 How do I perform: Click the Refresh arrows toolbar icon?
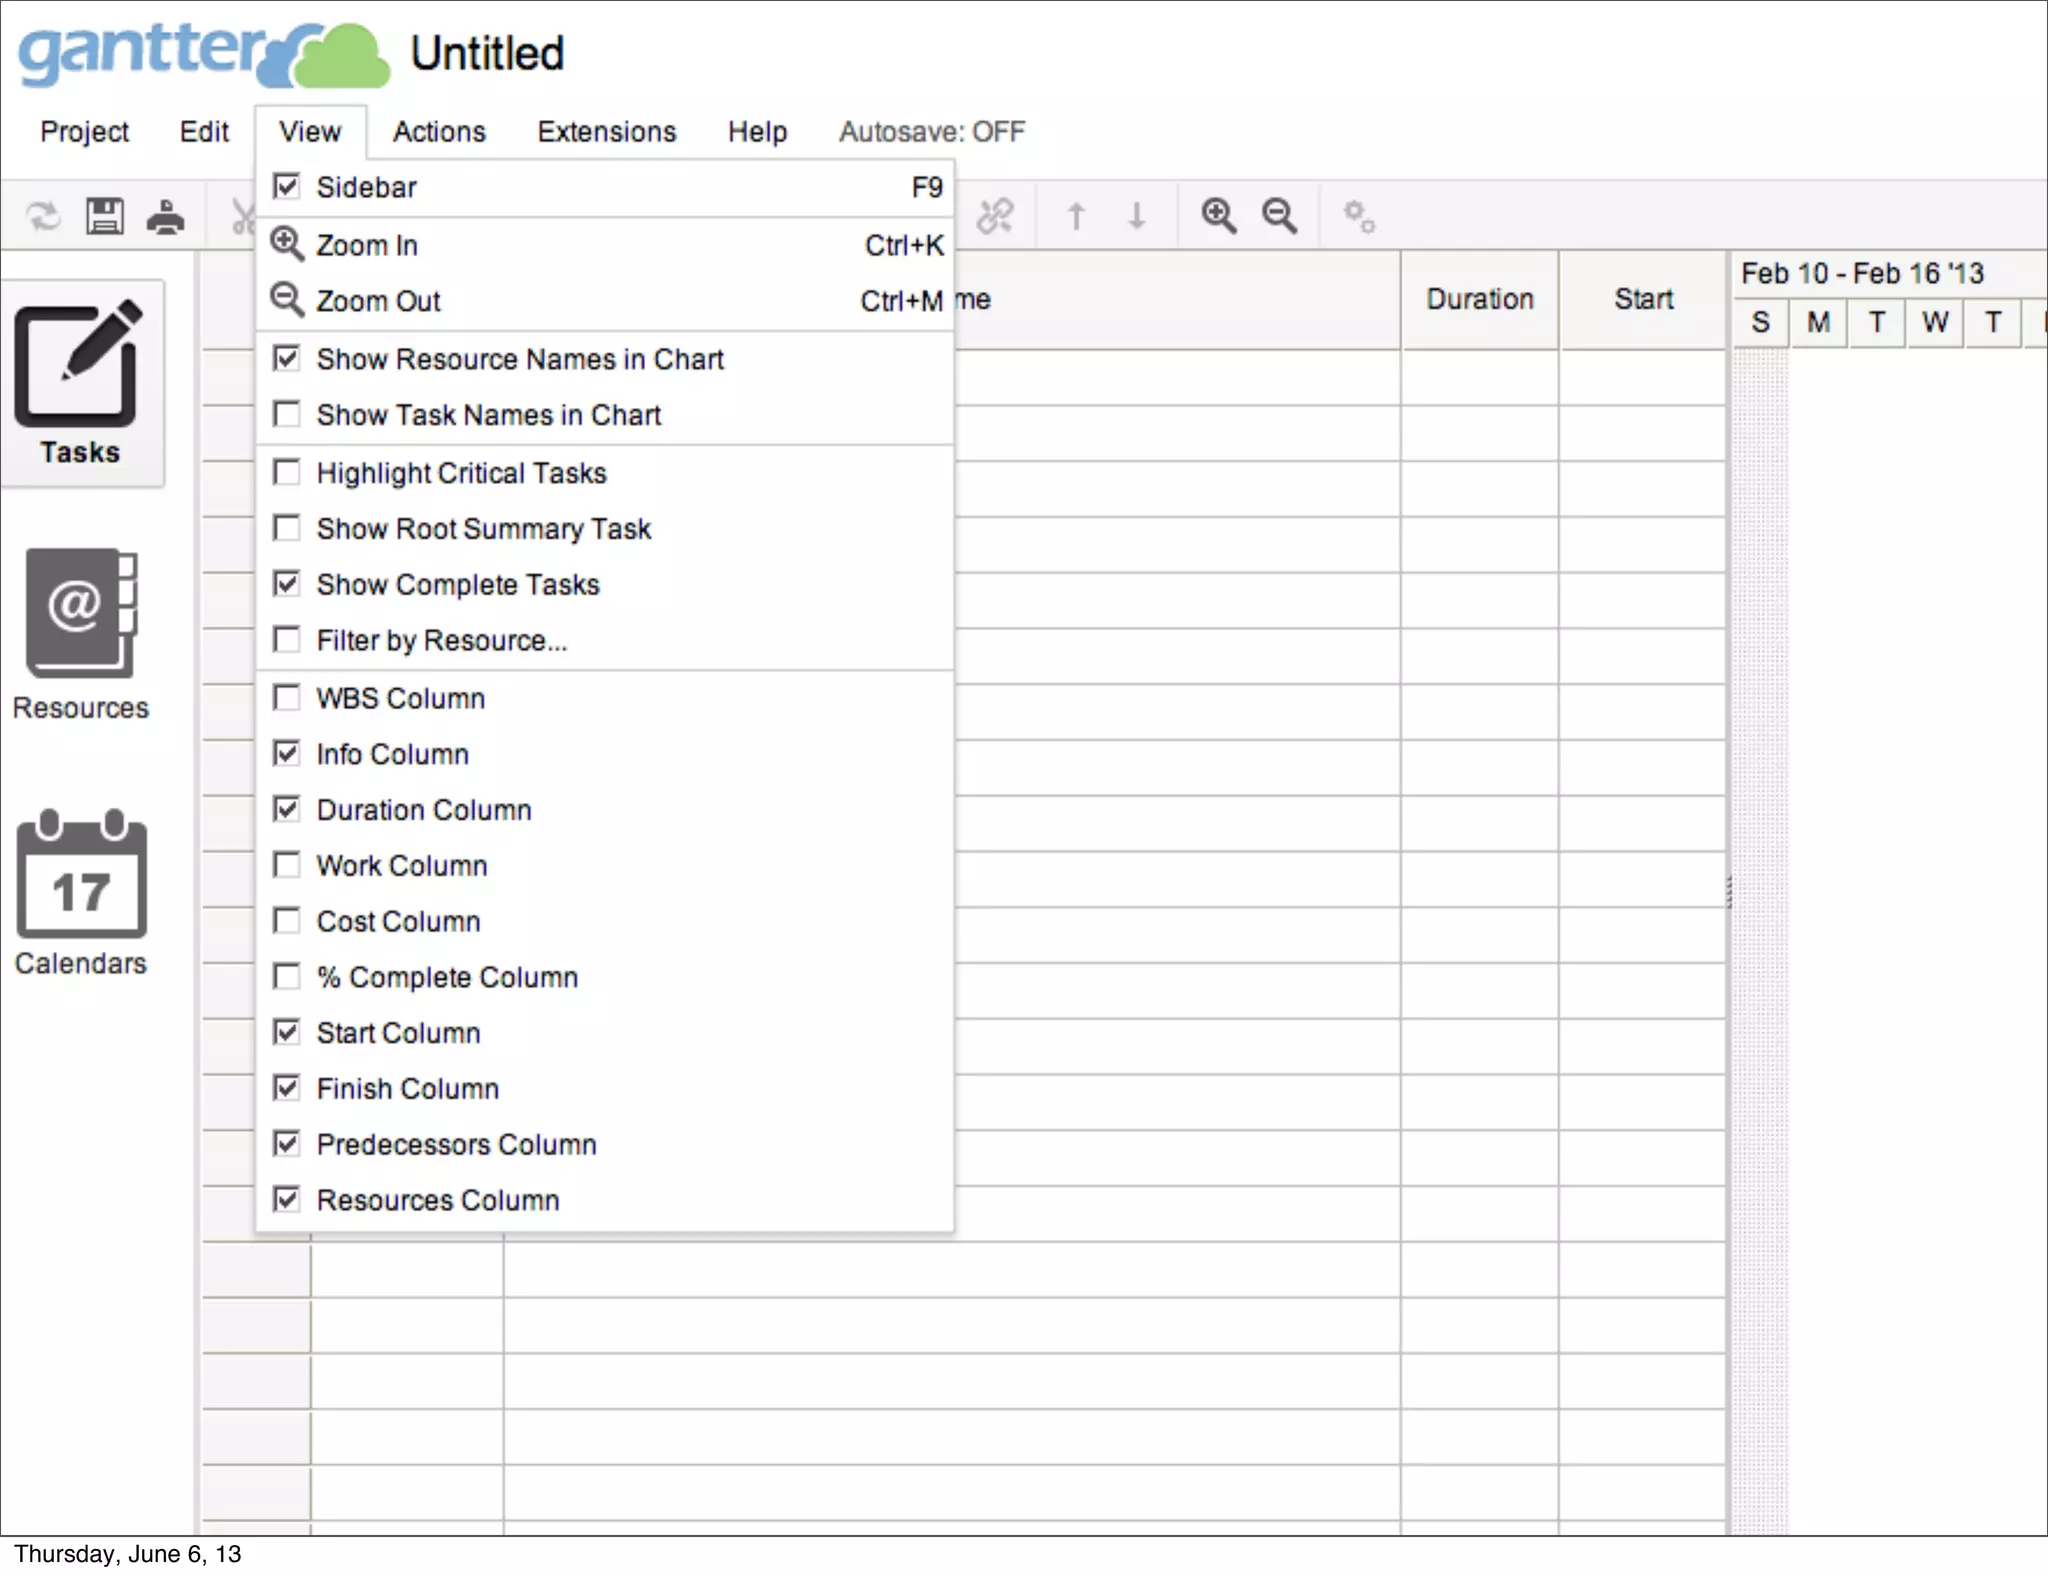pos(43,215)
